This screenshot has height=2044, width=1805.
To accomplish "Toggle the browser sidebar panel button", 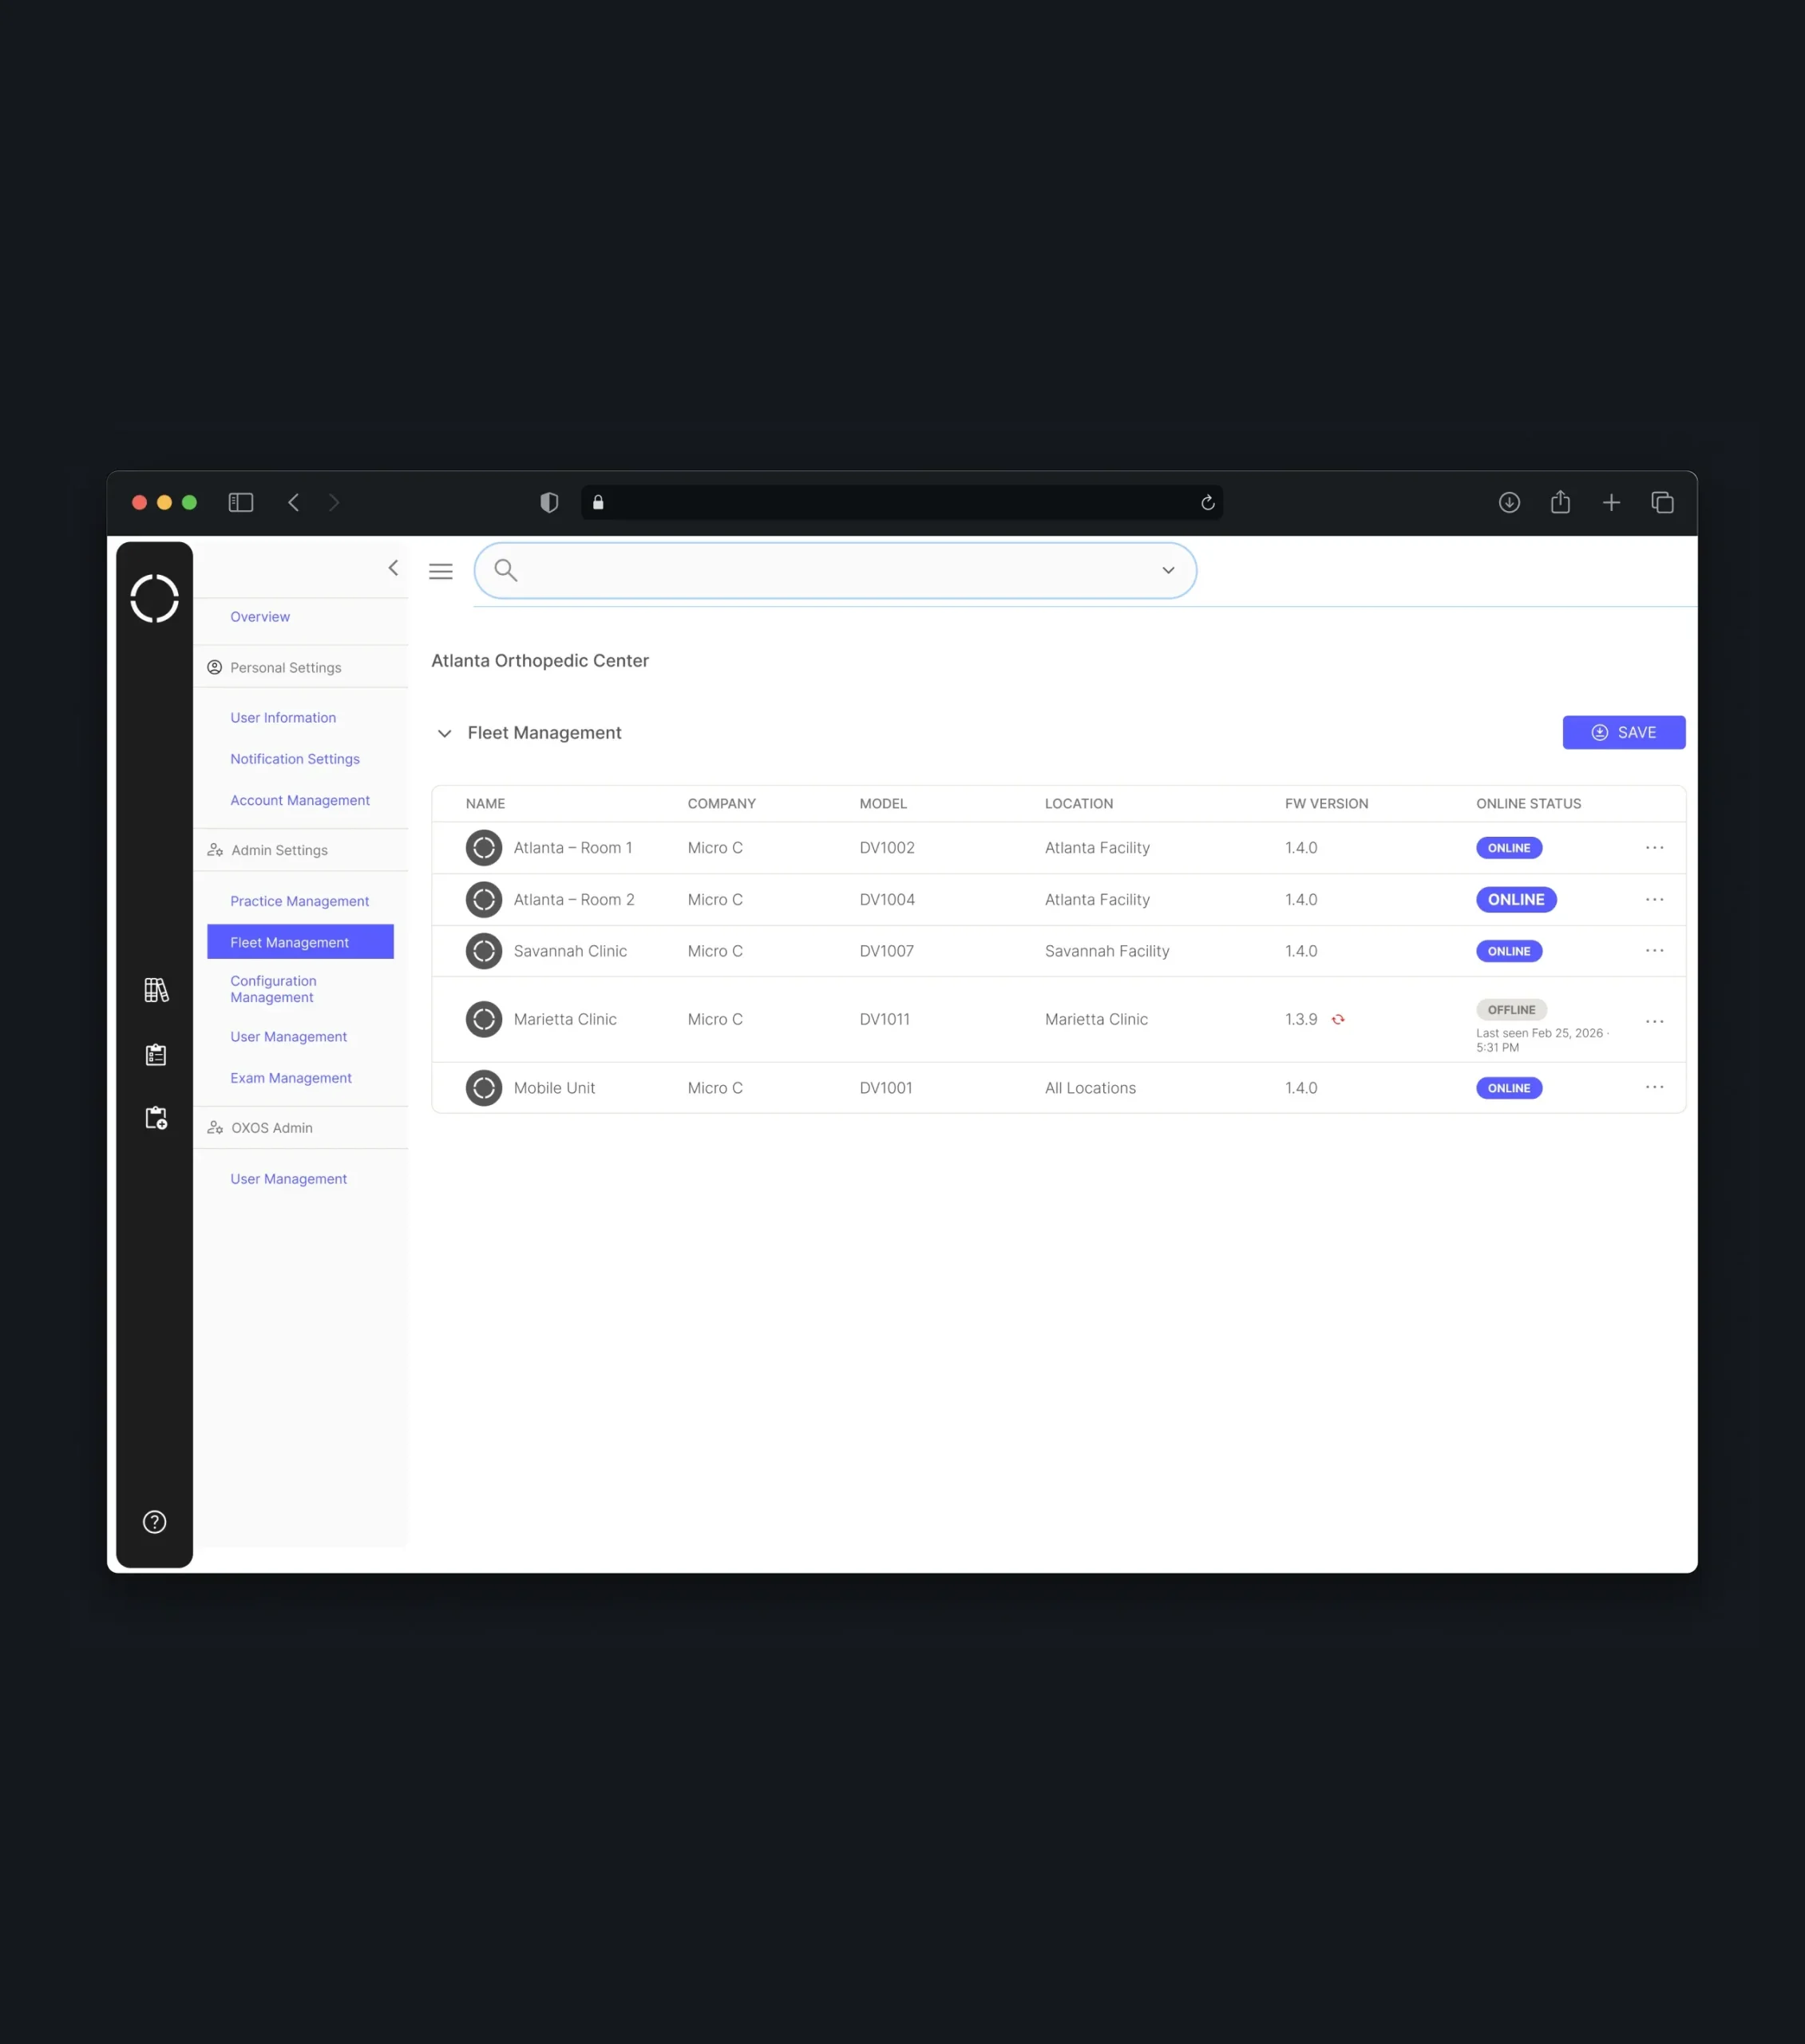I will click(241, 502).
